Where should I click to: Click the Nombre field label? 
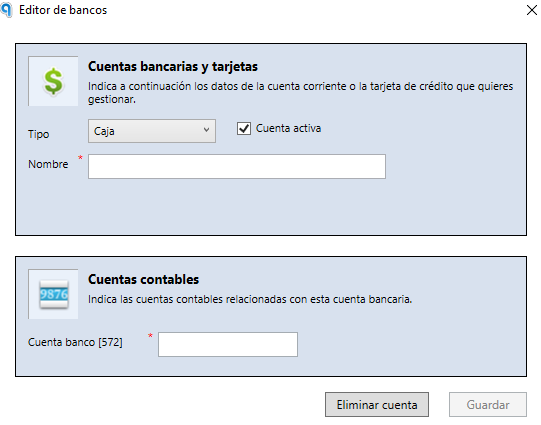[48, 164]
